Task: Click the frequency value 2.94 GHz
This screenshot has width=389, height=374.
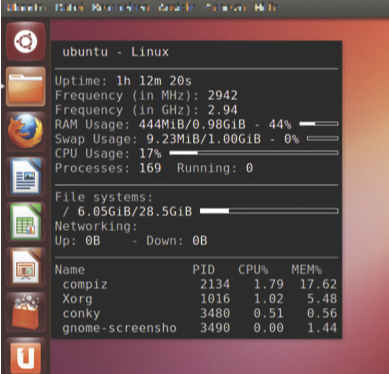Action: click(223, 110)
